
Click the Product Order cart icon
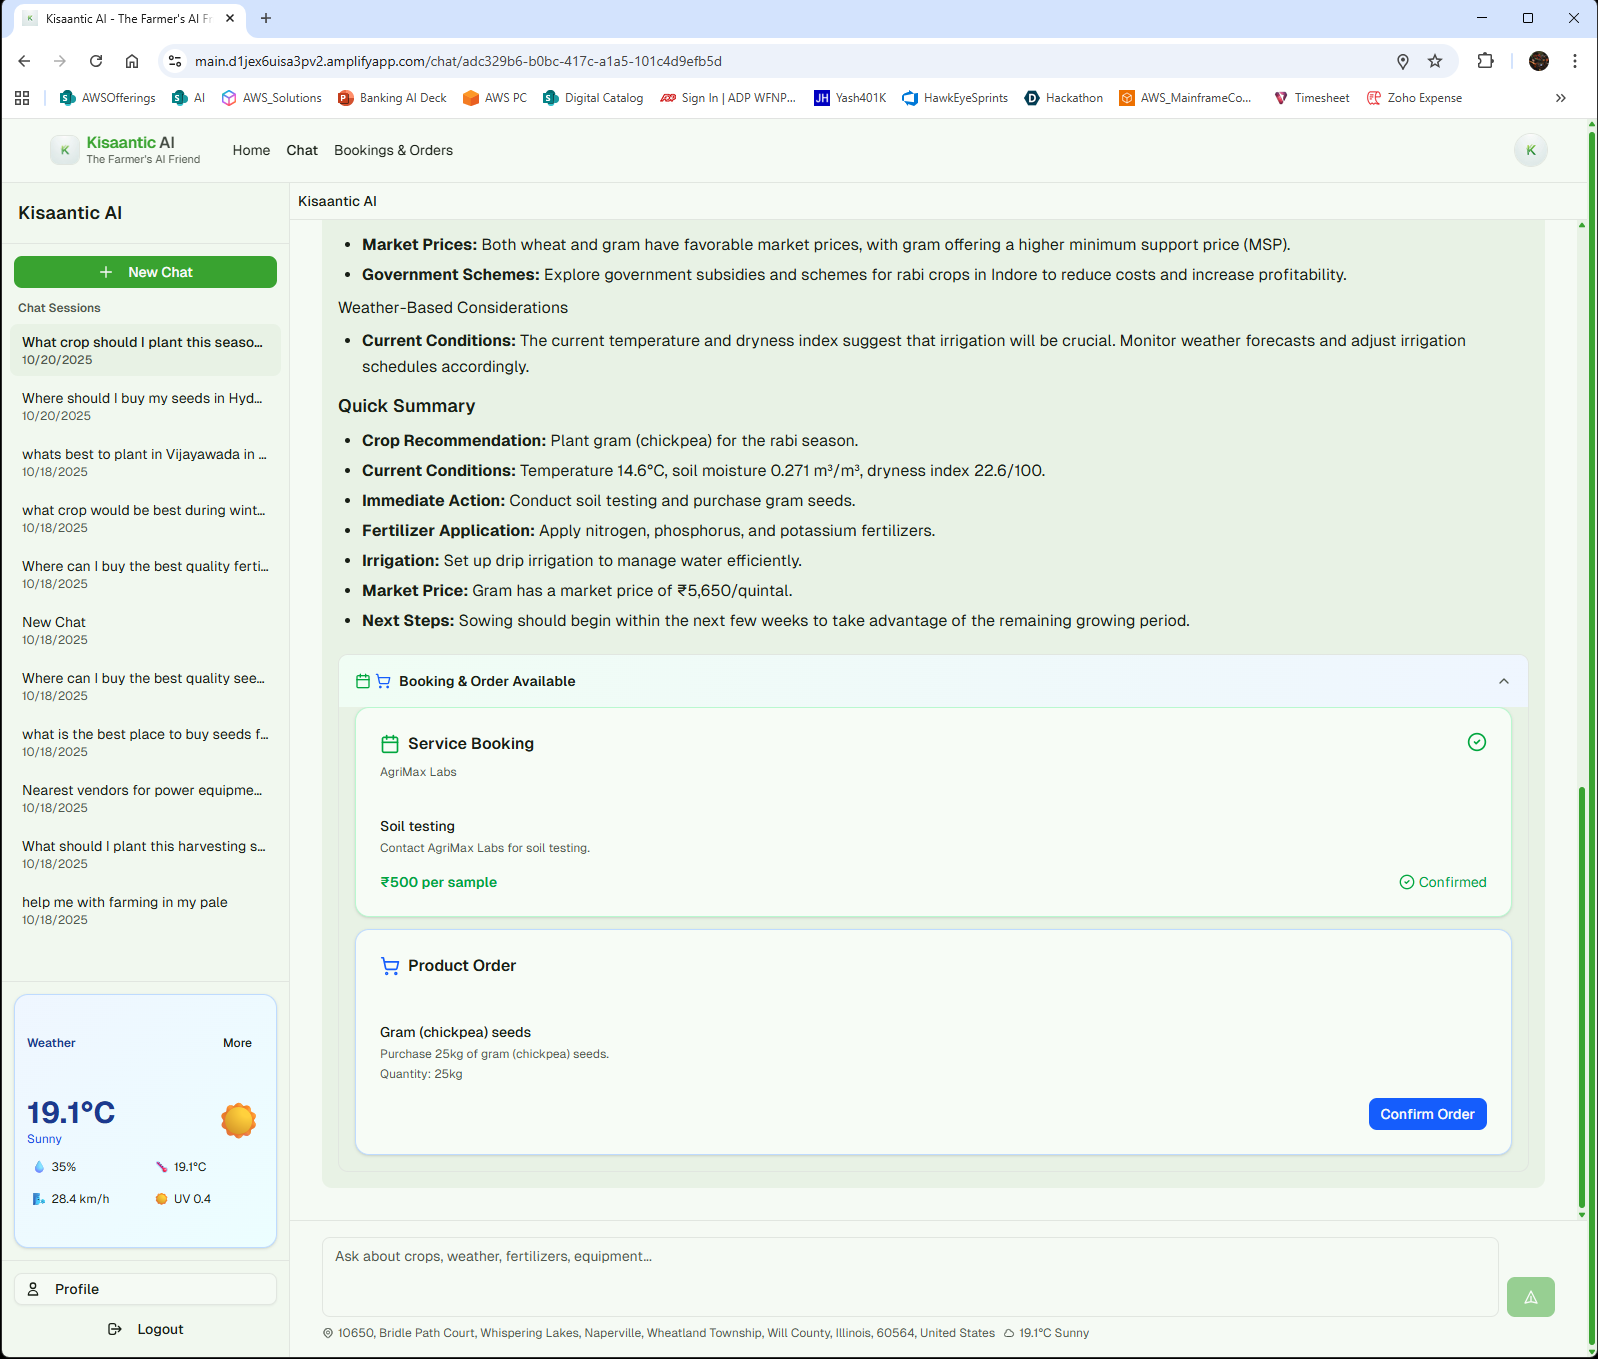pos(390,966)
